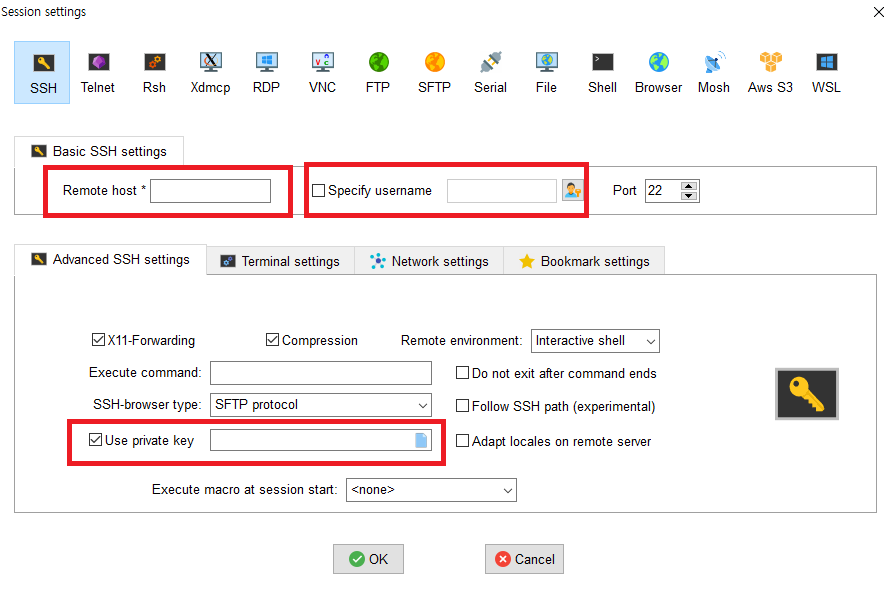Open the Bookmark settings tab
The height and width of the screenshot is (600, 890).
[584, 261]
